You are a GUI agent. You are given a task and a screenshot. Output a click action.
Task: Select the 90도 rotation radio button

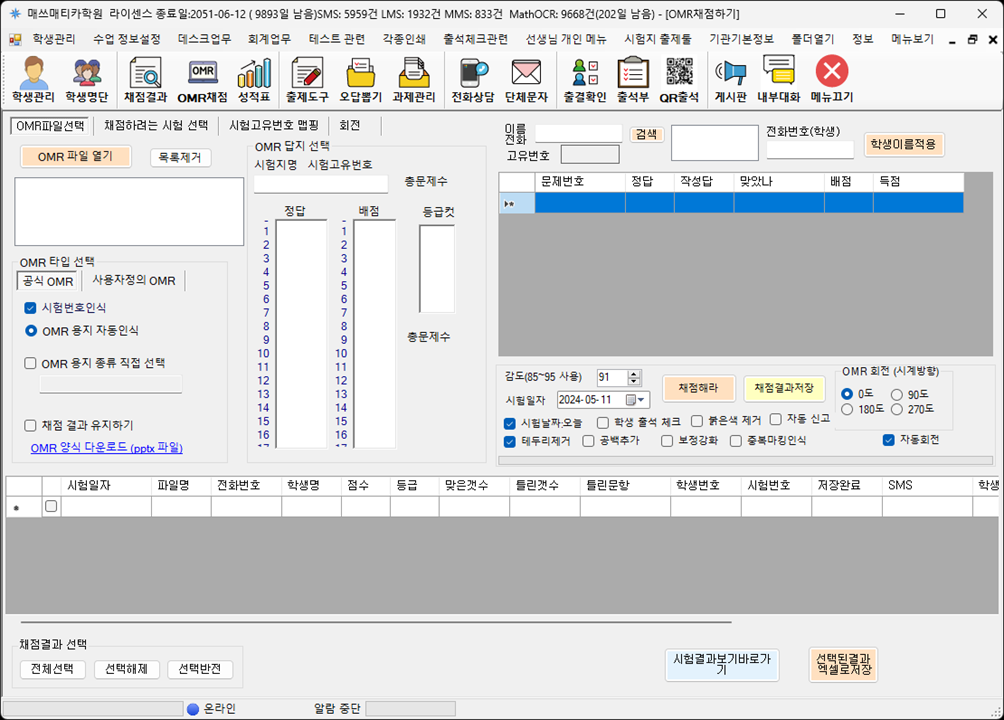pyautogui.click(x=897, y=394)
